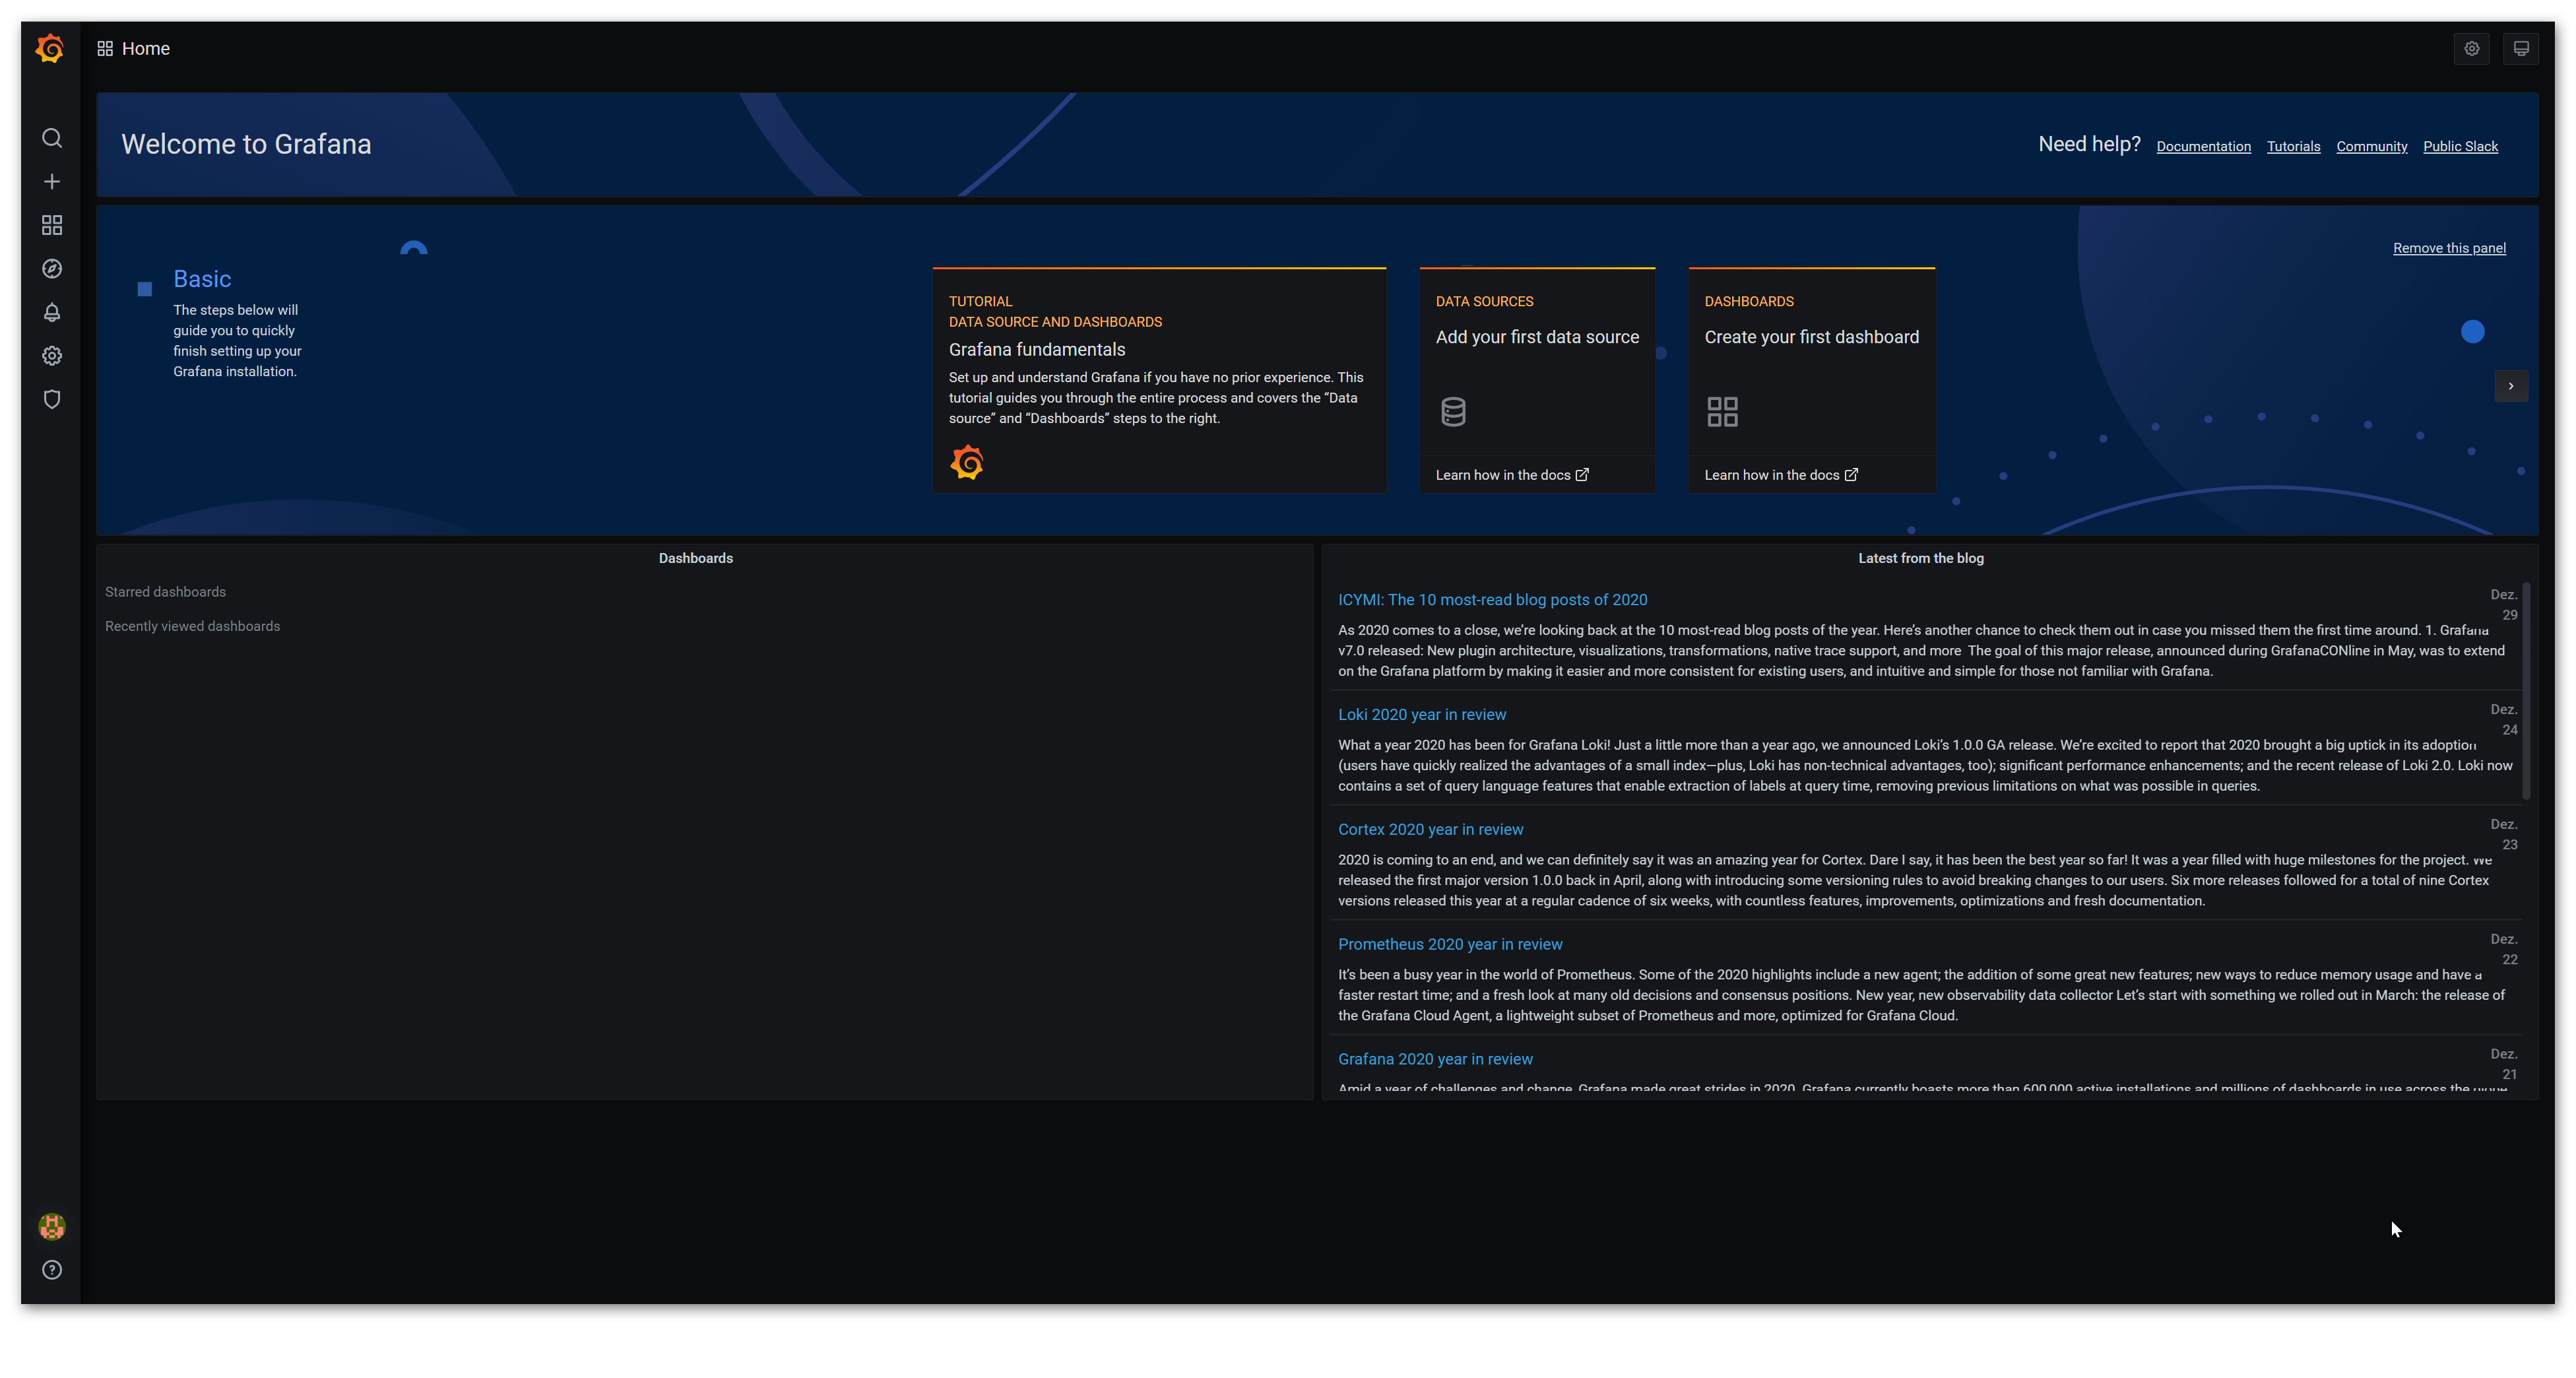Click the blog panel vertical scrollbar
The height and width of the screenshot is (1378, 2576).
pos(2526,690)
